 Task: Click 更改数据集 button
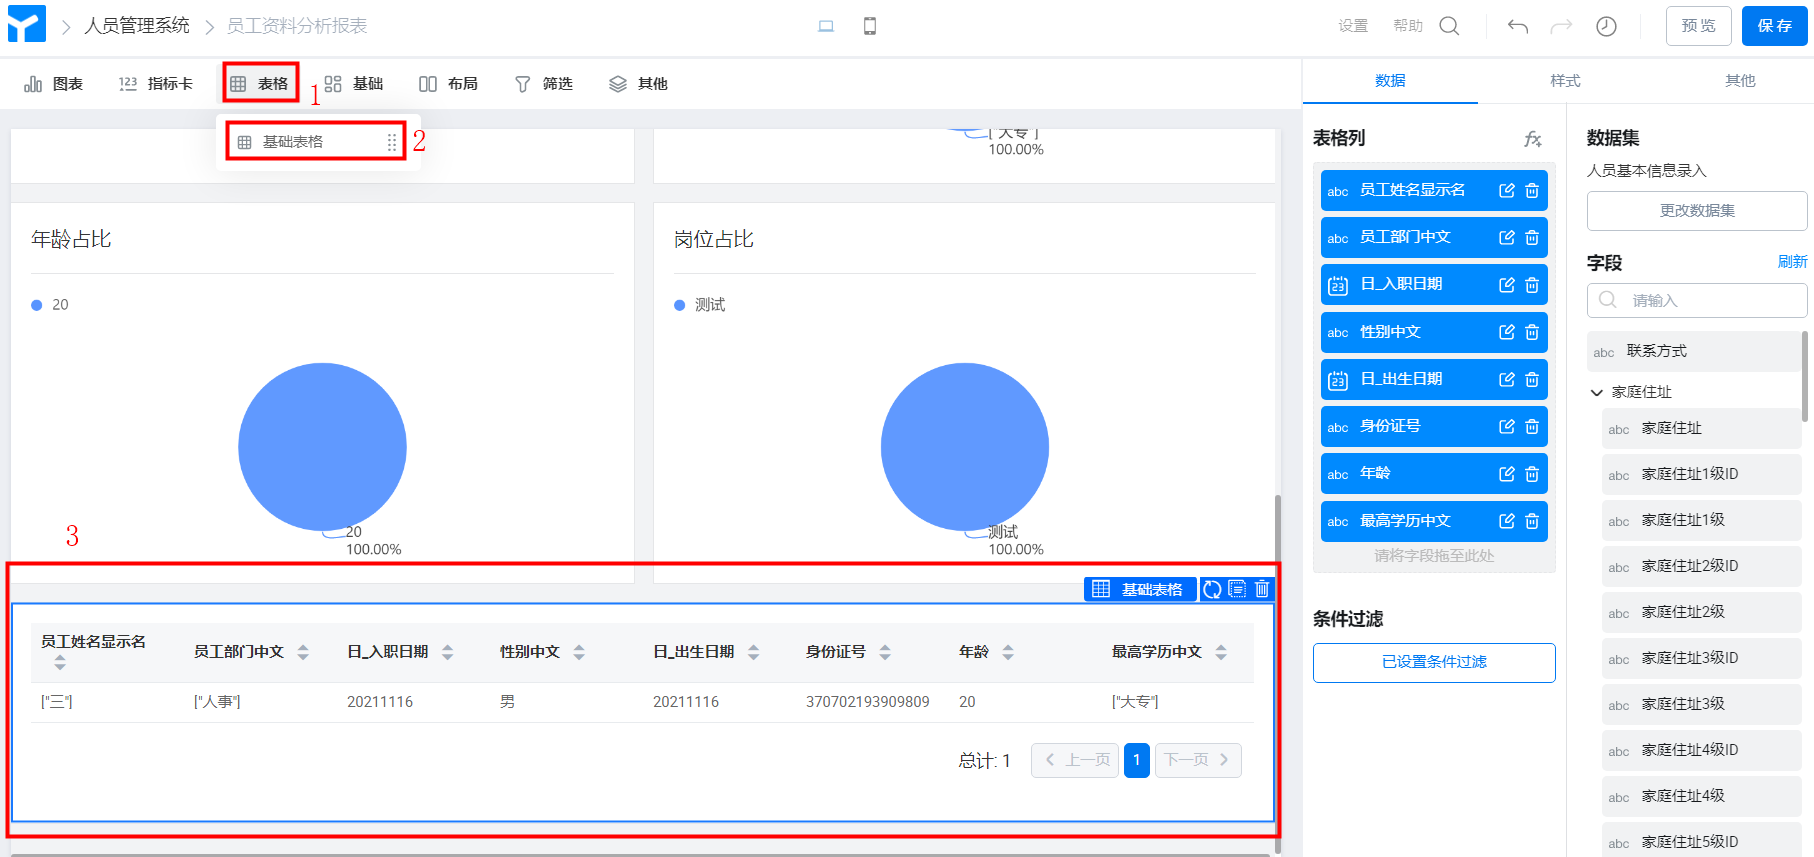[x=1697, y=211]
